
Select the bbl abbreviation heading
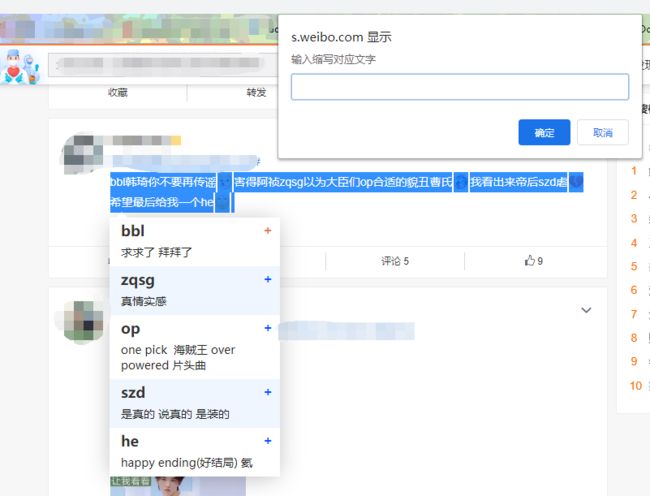(x=133, y=231)
